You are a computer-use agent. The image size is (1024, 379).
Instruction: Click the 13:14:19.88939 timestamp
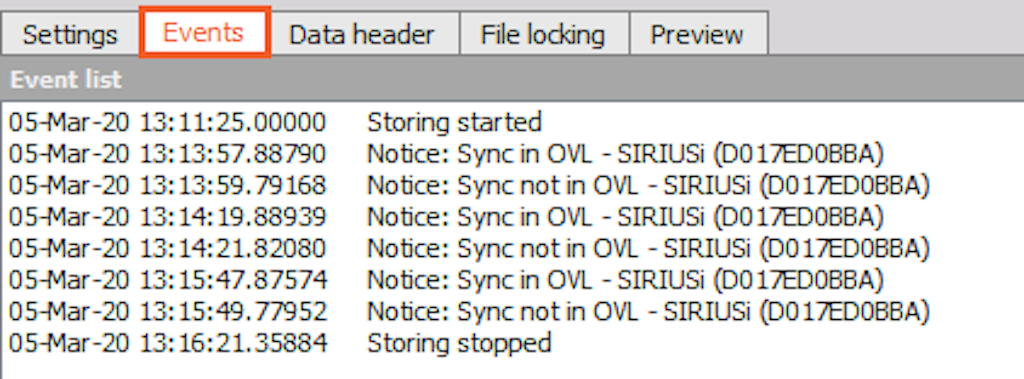[233, 216]
